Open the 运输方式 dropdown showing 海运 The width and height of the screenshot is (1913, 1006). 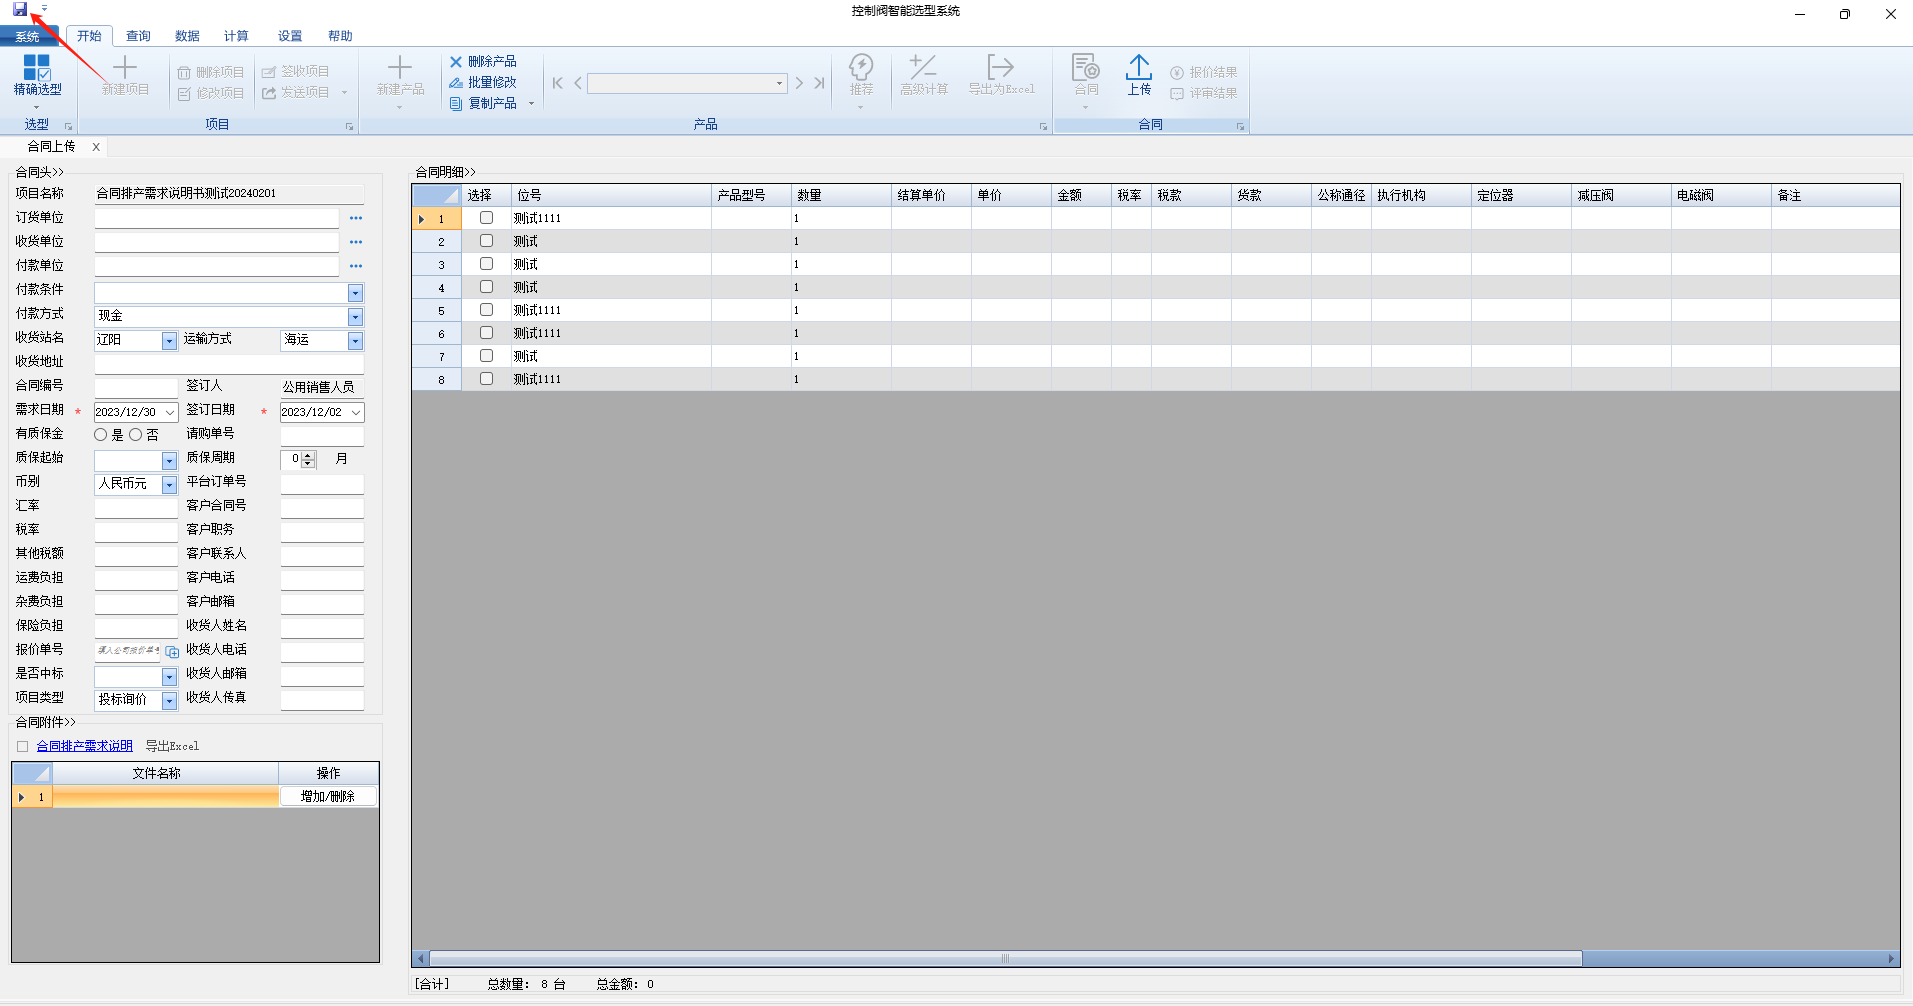click(355, 341)
